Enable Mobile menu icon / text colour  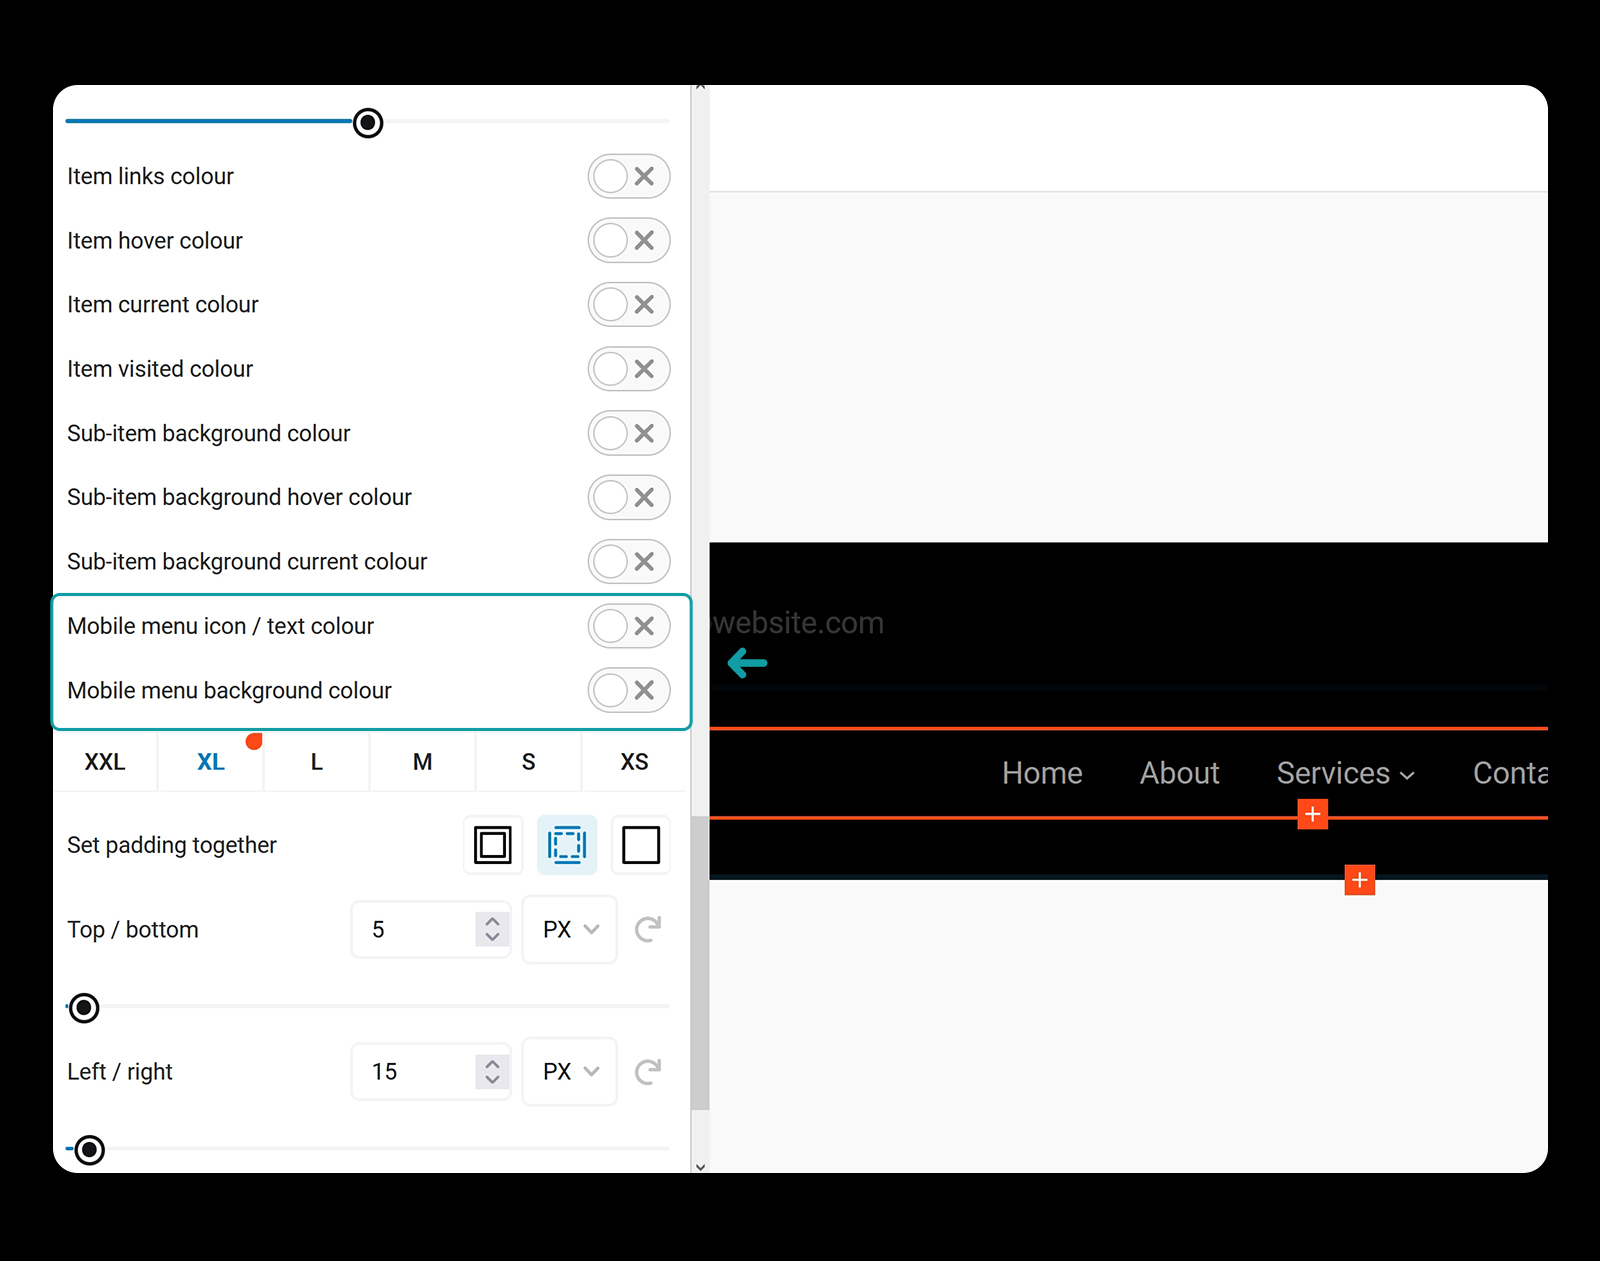[629, 626]
